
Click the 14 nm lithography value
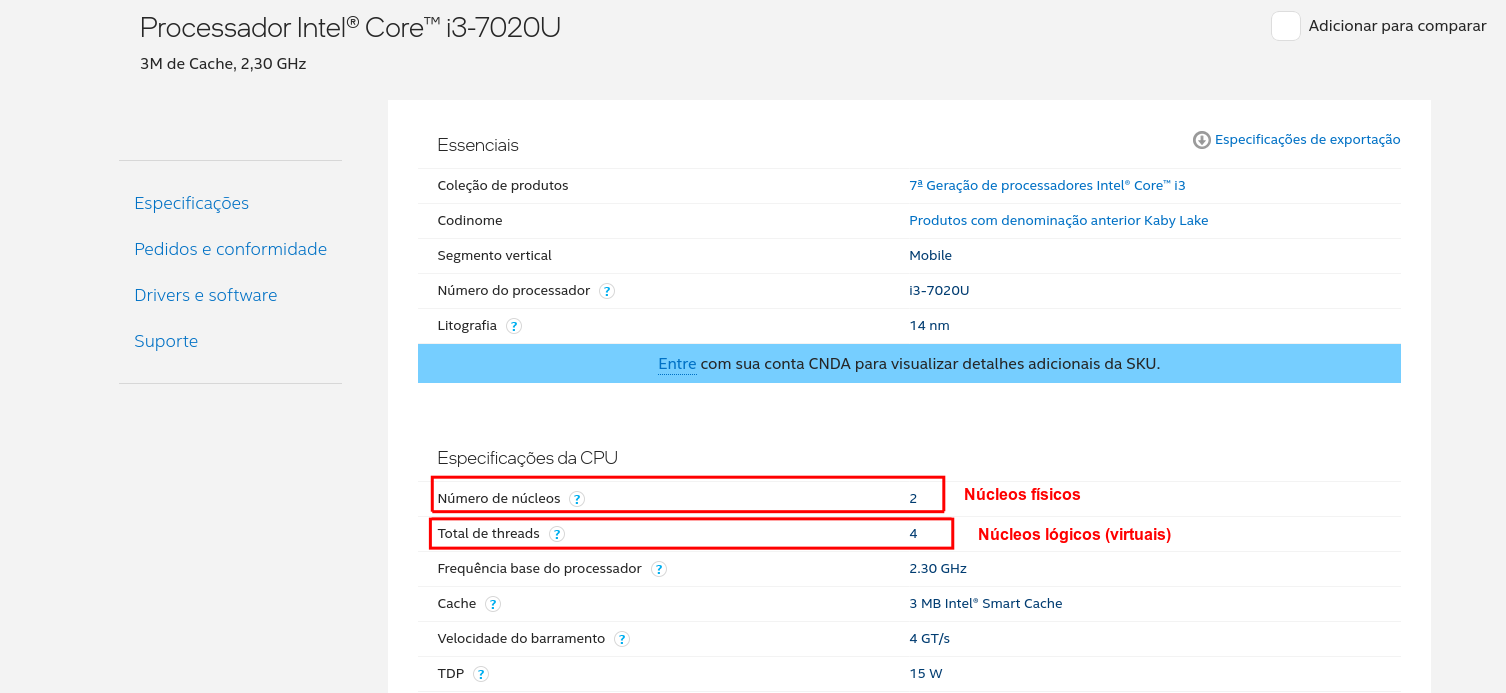930,326
